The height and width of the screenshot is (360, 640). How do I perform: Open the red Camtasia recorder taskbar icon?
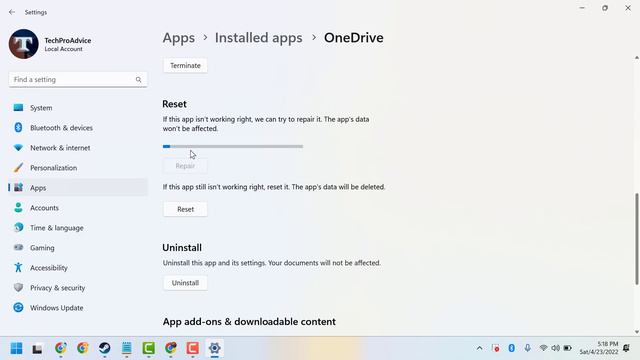point(193,348)
